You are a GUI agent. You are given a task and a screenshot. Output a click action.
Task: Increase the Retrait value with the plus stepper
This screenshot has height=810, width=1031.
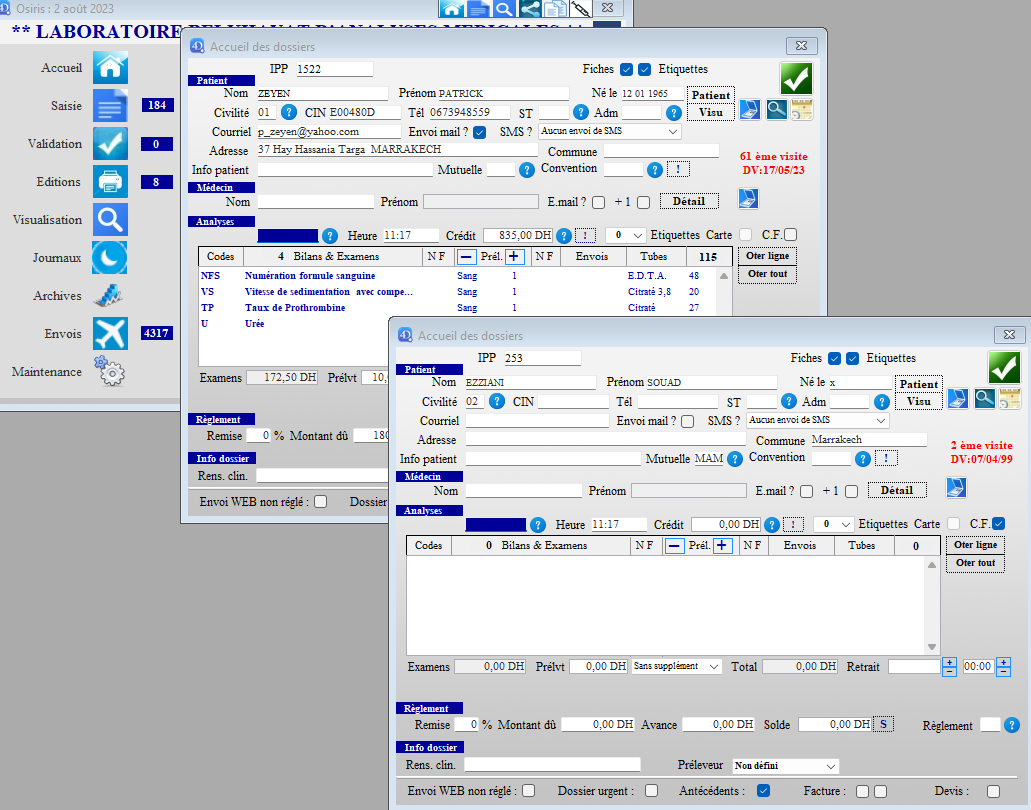(949, 661)
